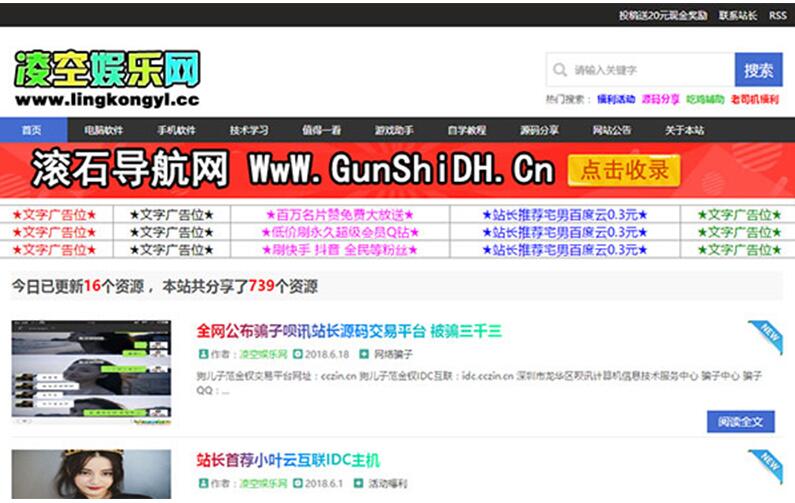Focus the keyword search input field
Image resolution: width=795 pixels, height=503 pixels.
(x=650, y=70)
